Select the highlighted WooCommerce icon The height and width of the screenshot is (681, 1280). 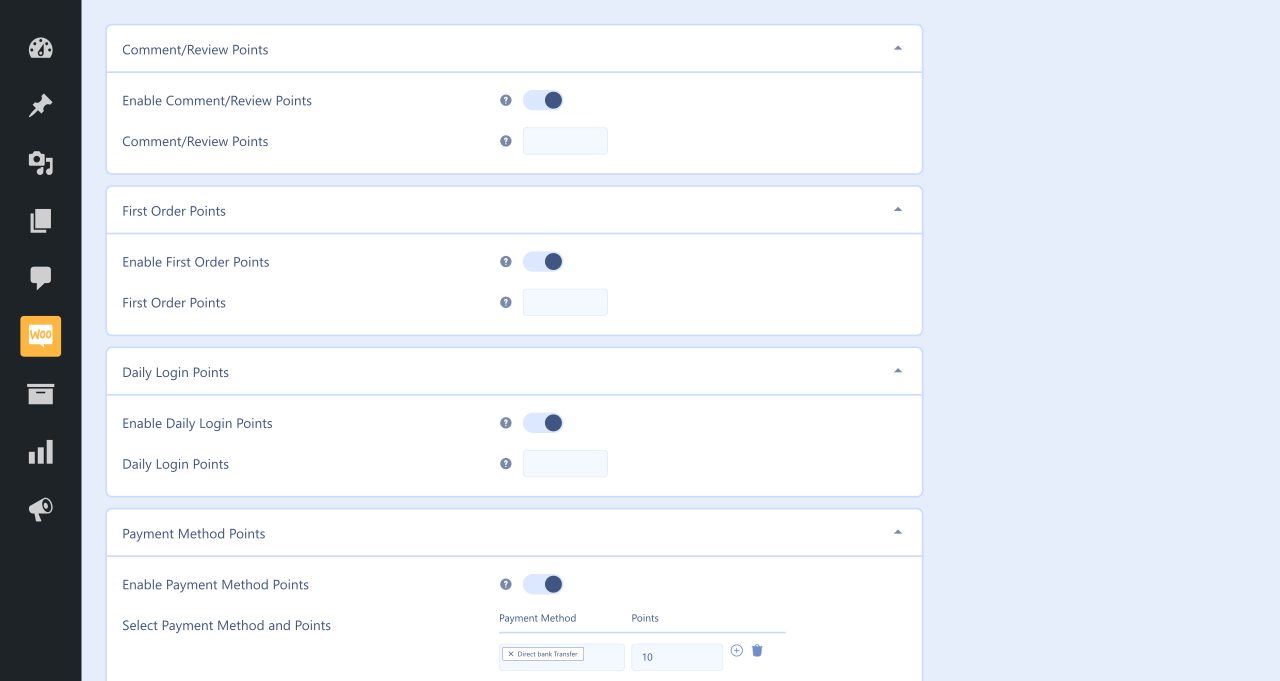(x=40, y=336)
